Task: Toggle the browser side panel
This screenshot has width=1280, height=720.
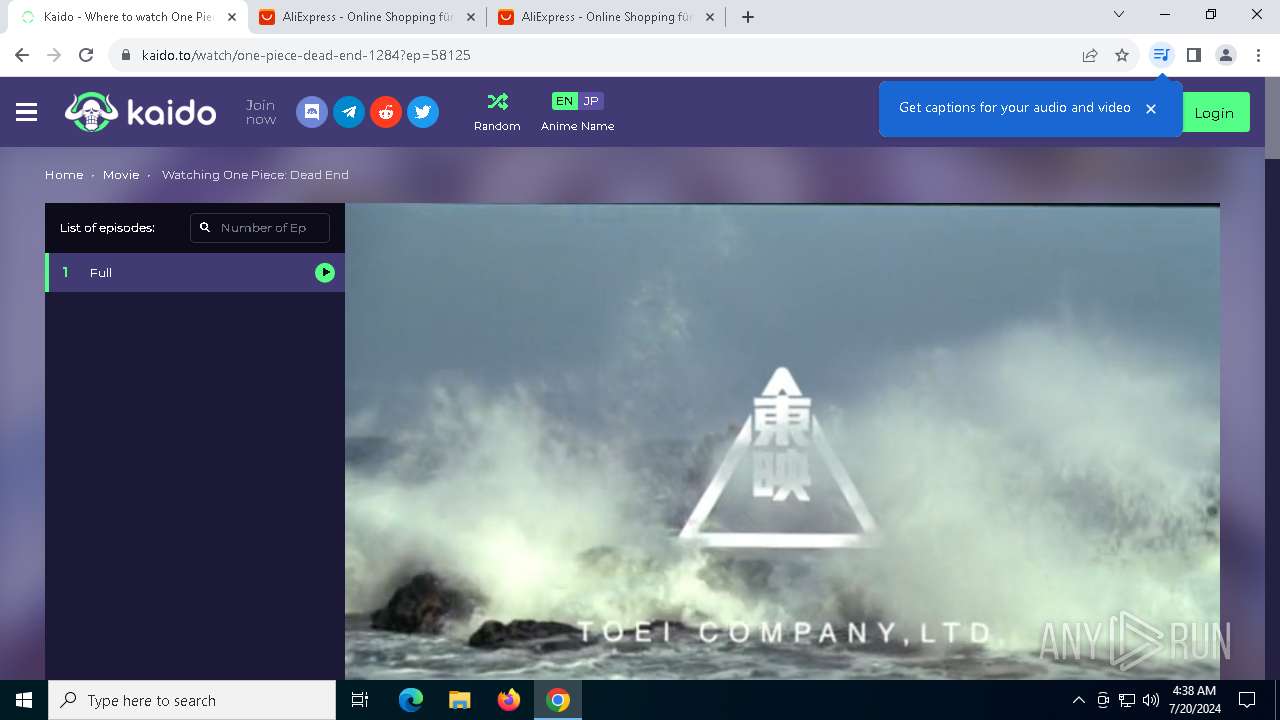Action: (x=1193, y=55)
